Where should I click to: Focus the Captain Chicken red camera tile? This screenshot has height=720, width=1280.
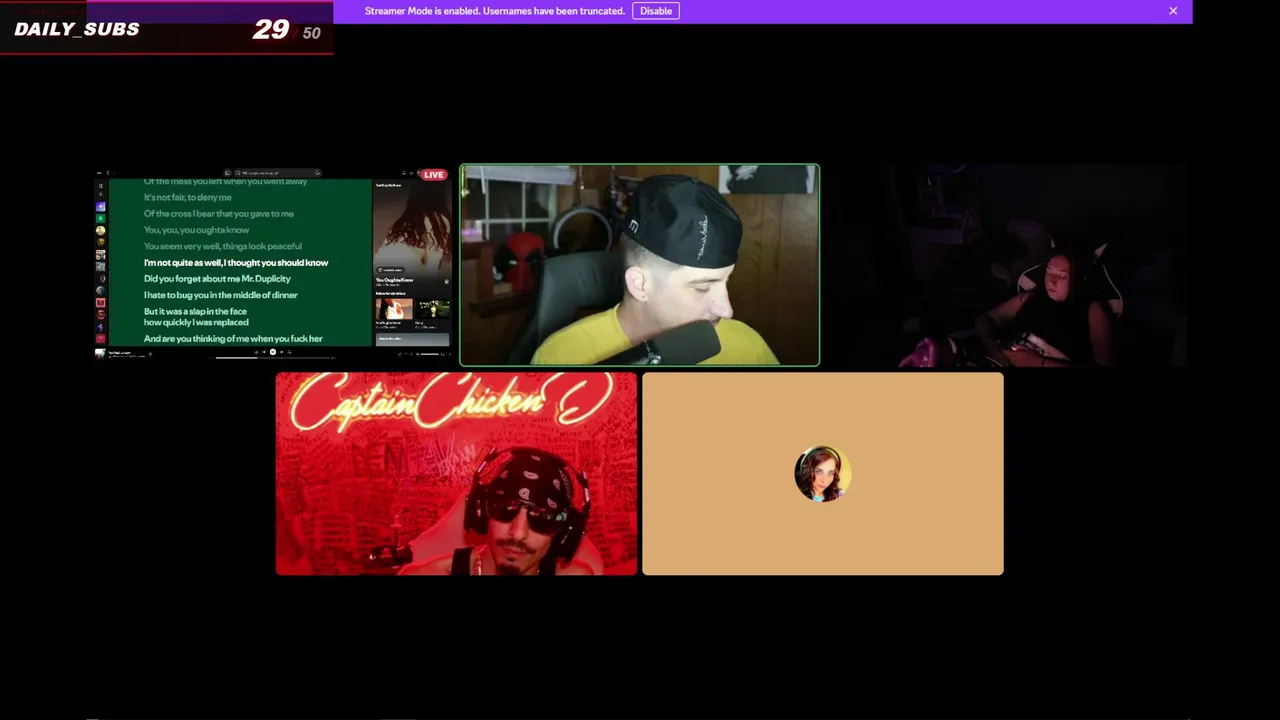pos(456,474)
